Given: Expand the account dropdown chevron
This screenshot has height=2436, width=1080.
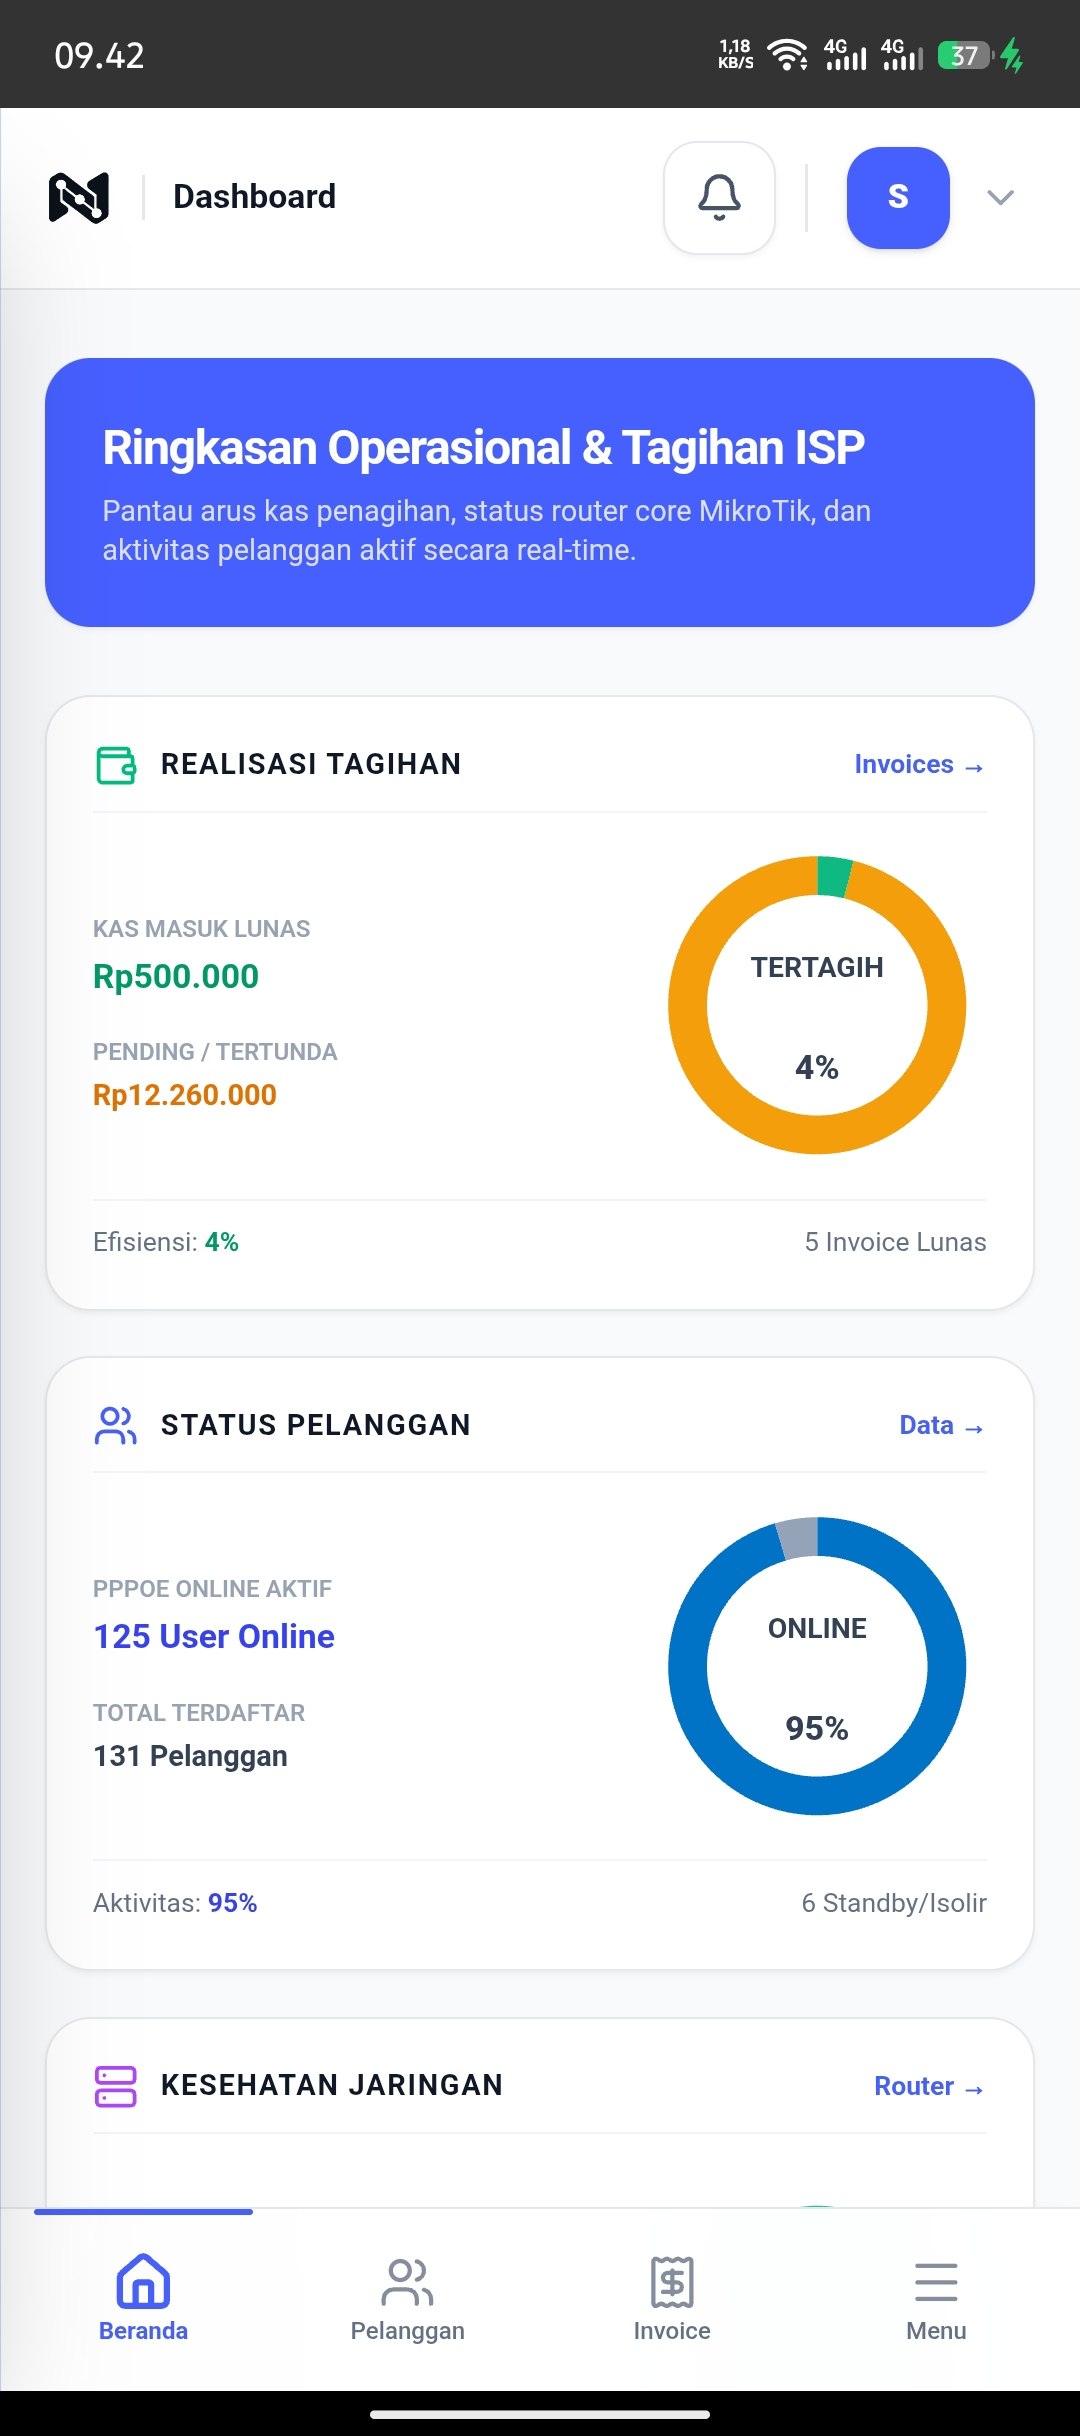Looking at the screenshot, I should [1000, 197].
